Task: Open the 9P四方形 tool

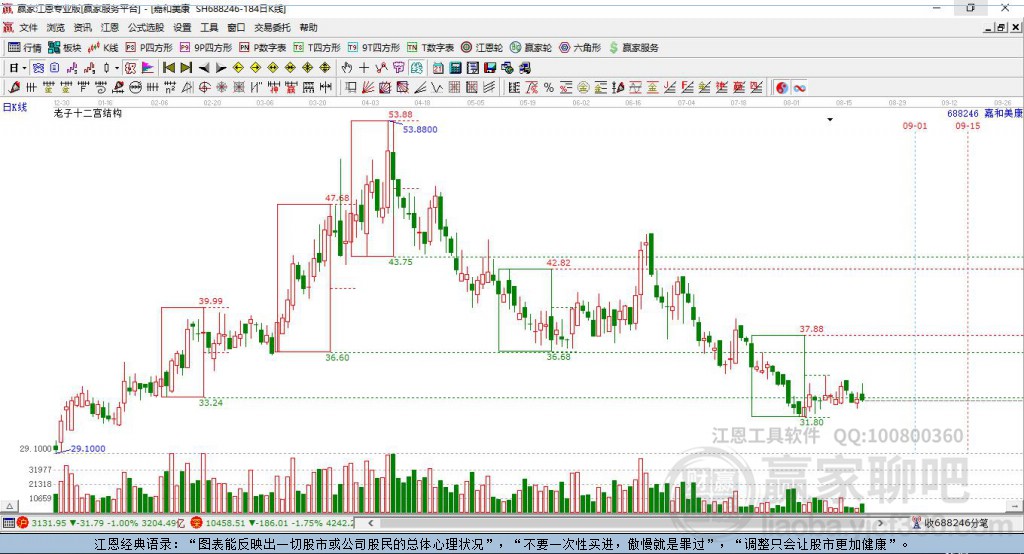Action: pyautogui.click(x=206, y=48)
